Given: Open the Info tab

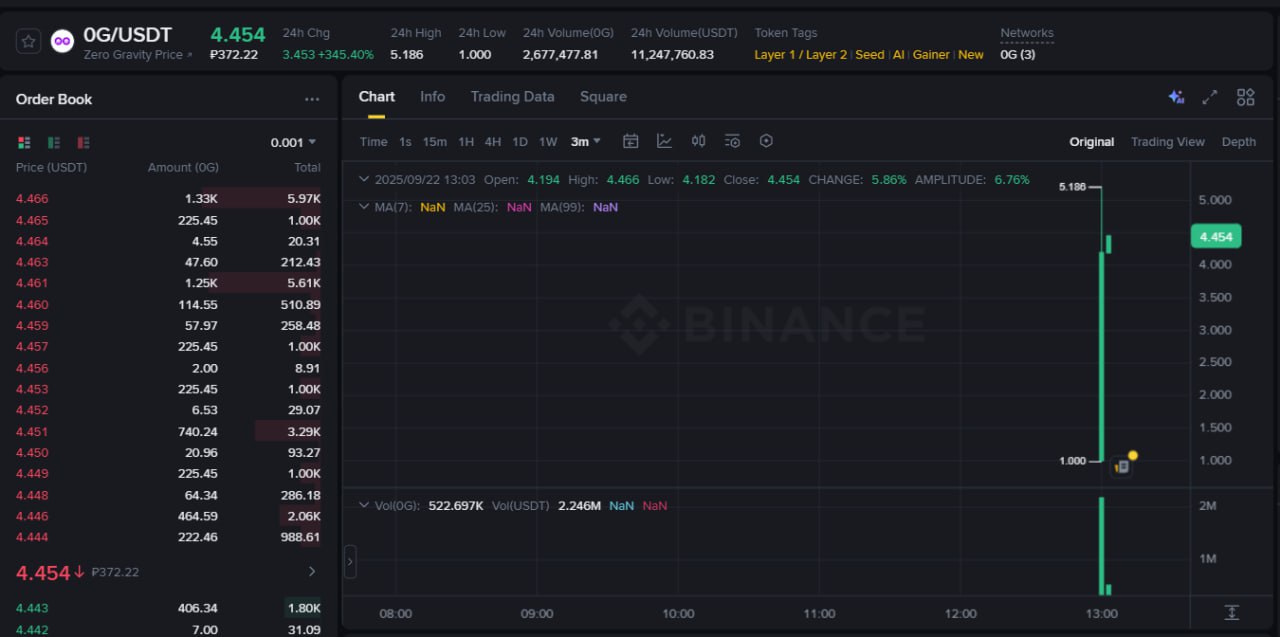Looking at the screenshot, I should tap(432, 97).
